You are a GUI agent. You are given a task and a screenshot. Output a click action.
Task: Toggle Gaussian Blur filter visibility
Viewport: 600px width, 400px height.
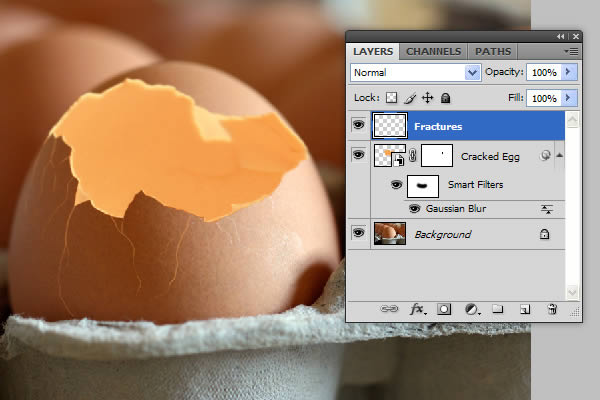coord(414,209)
